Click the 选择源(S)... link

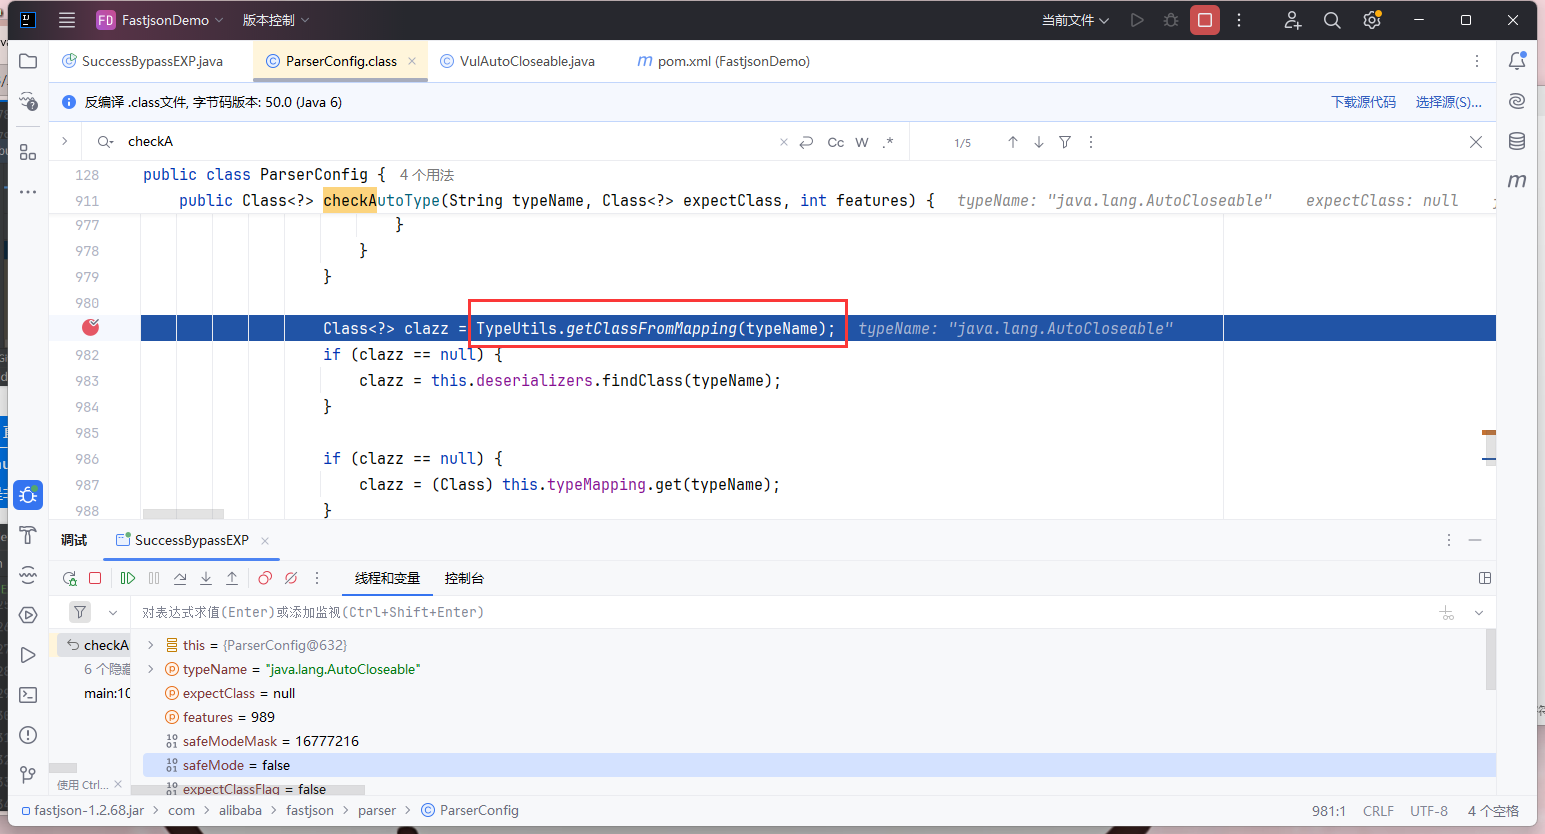[1448, 102]
